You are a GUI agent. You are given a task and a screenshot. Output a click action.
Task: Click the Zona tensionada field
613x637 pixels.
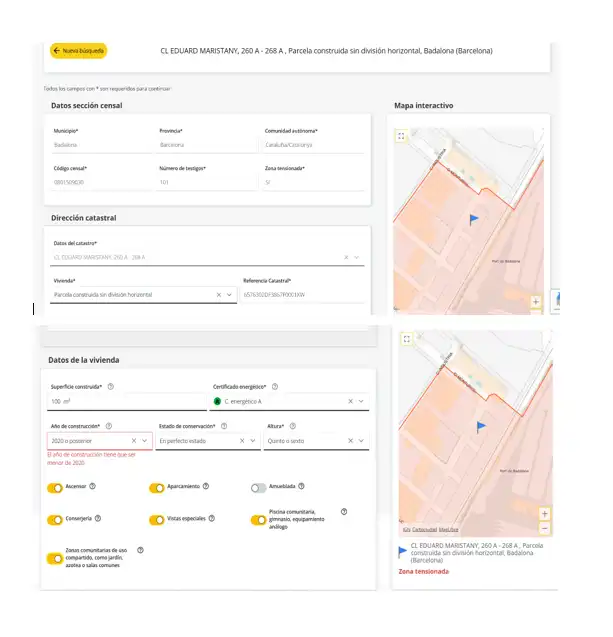coord(313,182)
